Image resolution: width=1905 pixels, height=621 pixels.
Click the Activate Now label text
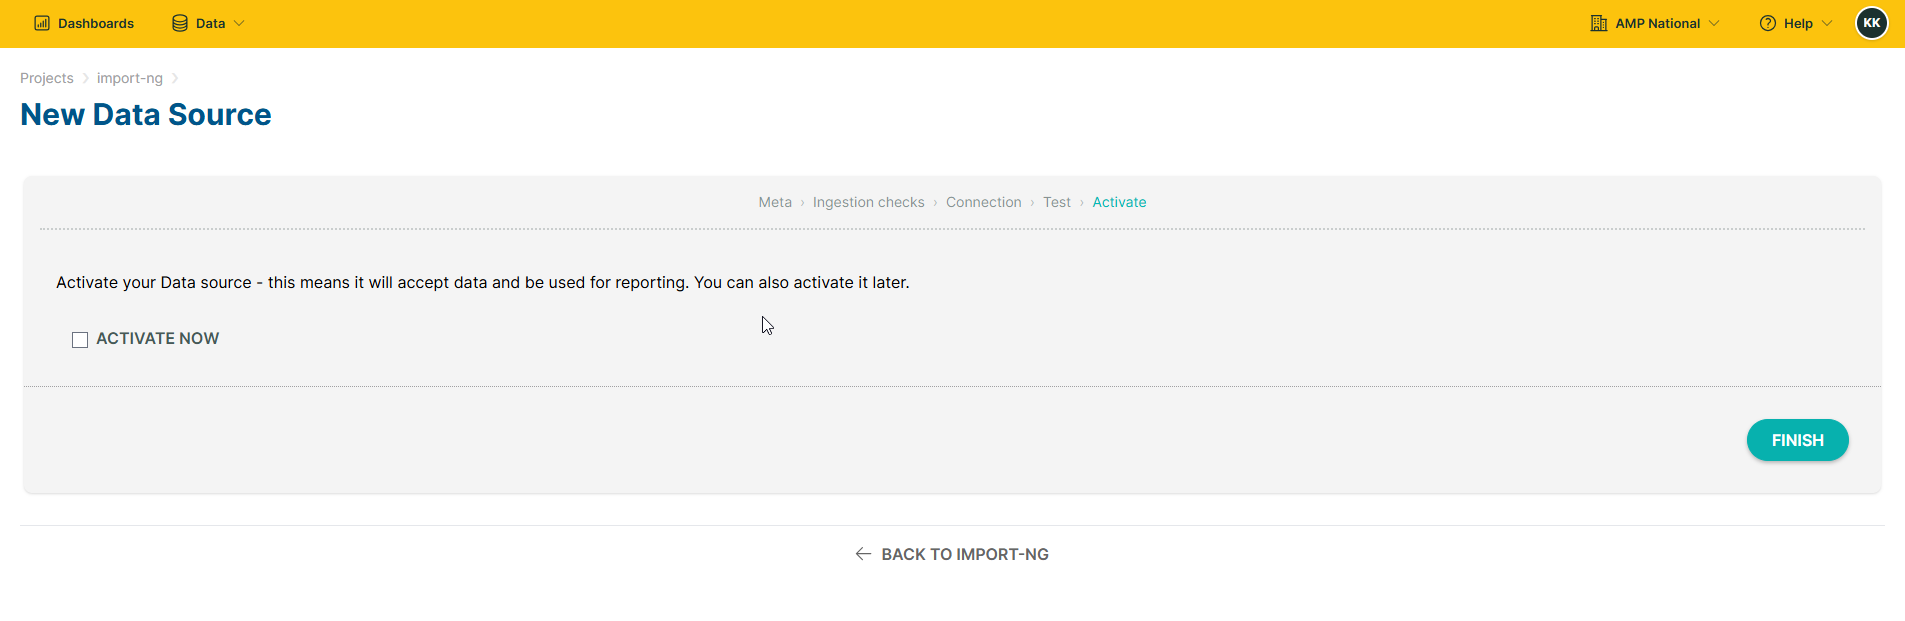click(158, 339)
